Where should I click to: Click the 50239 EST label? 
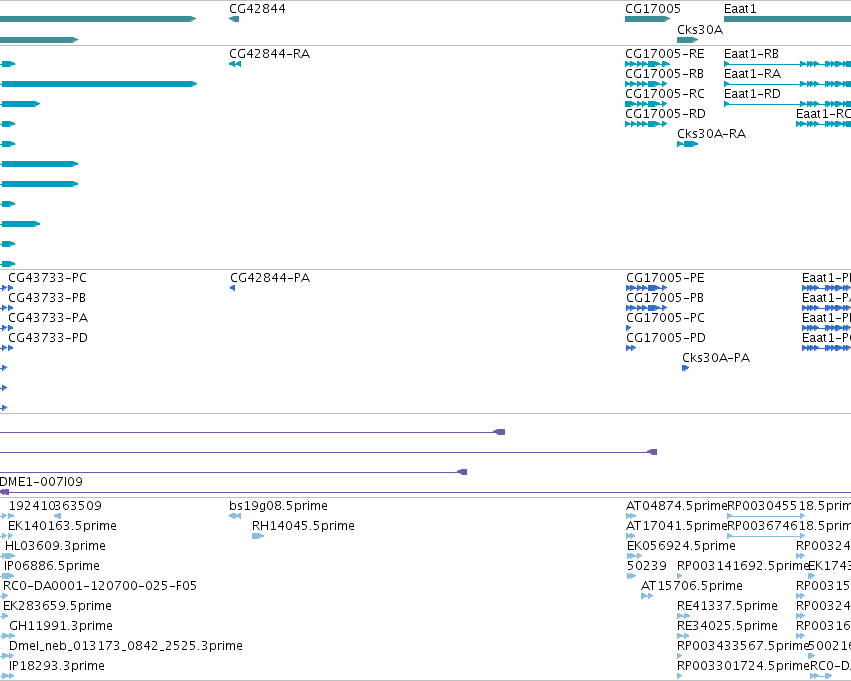(x=647, y=566)
